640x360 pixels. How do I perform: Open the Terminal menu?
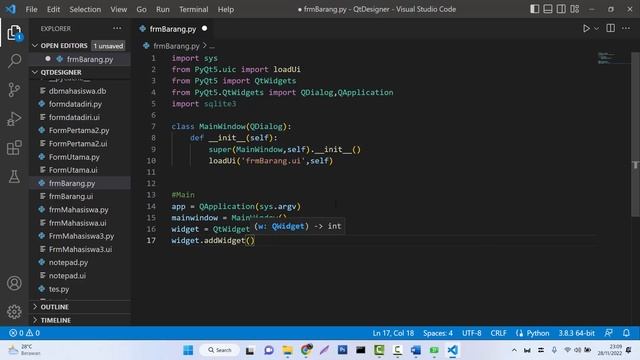tap(193, 9)
